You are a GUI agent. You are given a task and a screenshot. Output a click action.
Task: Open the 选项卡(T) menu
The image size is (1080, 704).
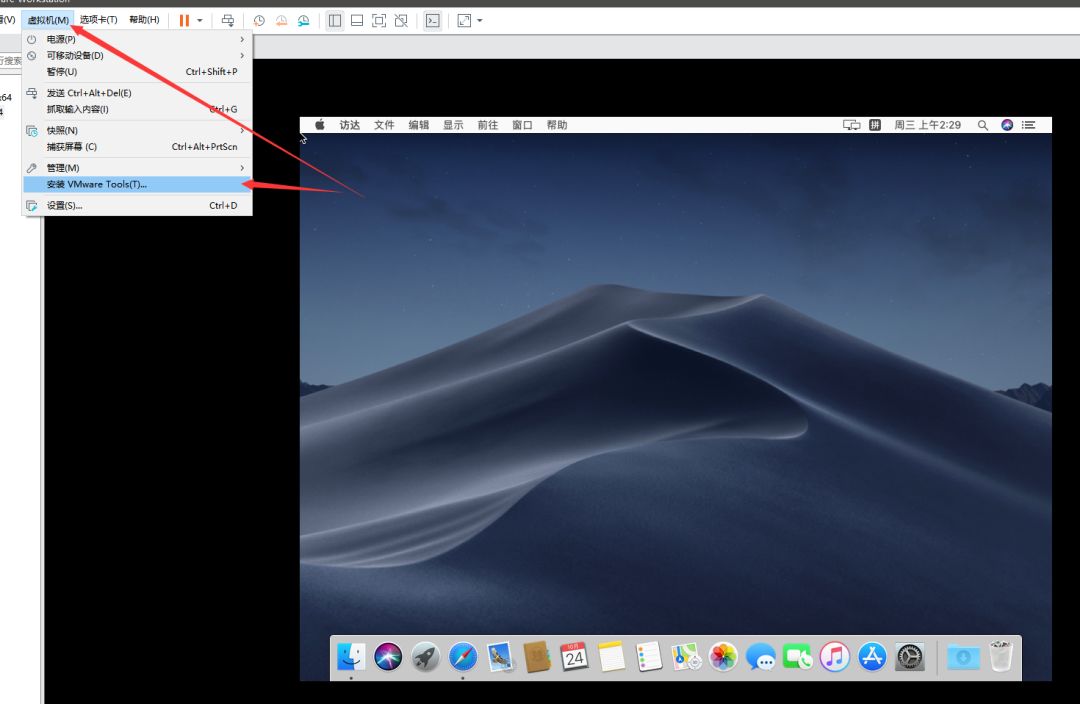[x=98, y=19]
